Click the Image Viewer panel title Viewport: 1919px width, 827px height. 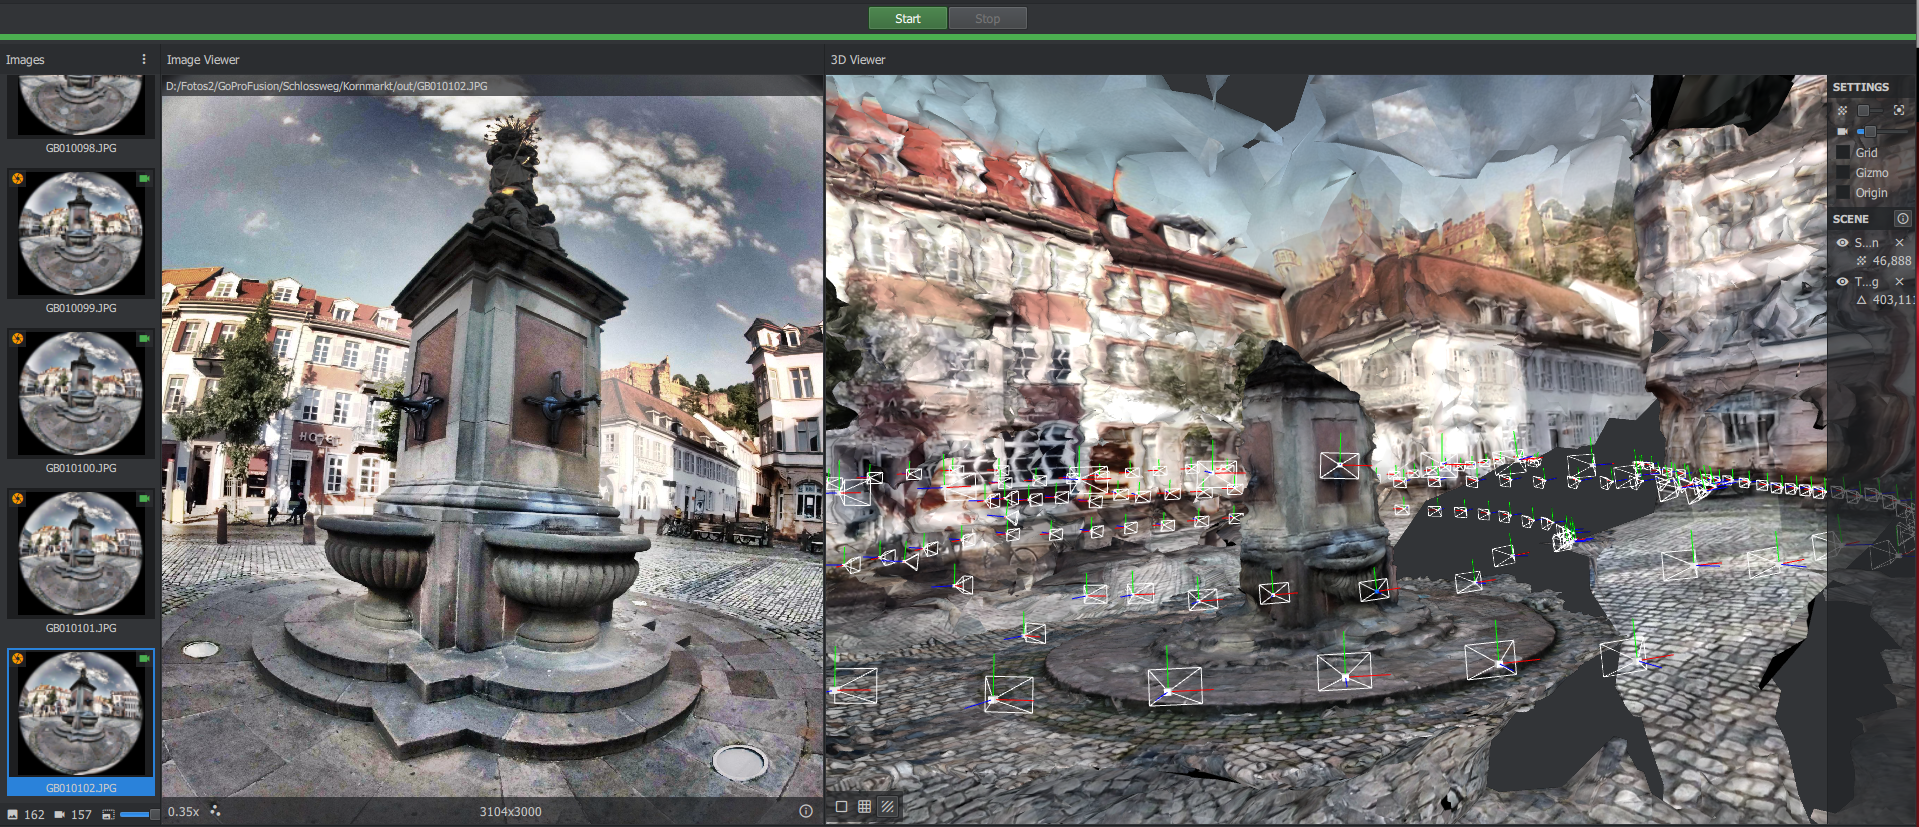tap(203, 60)
